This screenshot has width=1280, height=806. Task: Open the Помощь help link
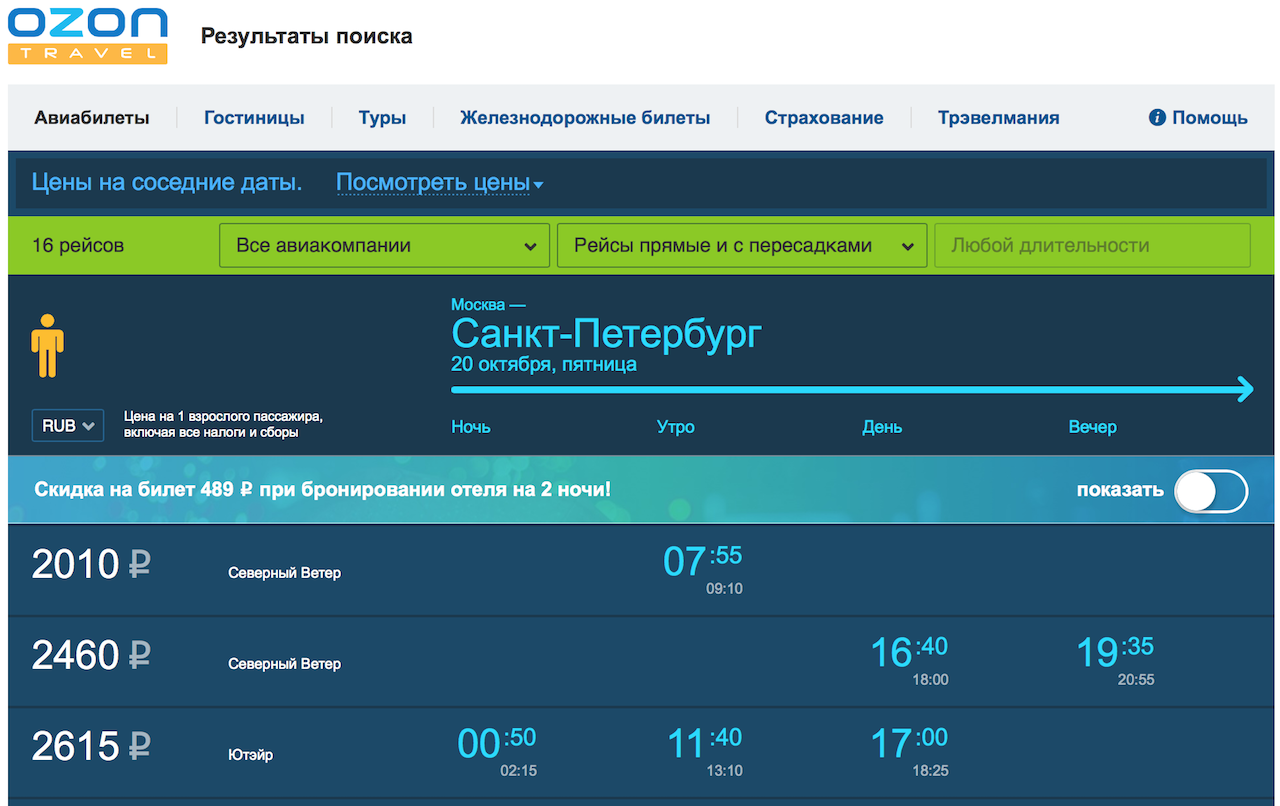tap(1199, 118)
